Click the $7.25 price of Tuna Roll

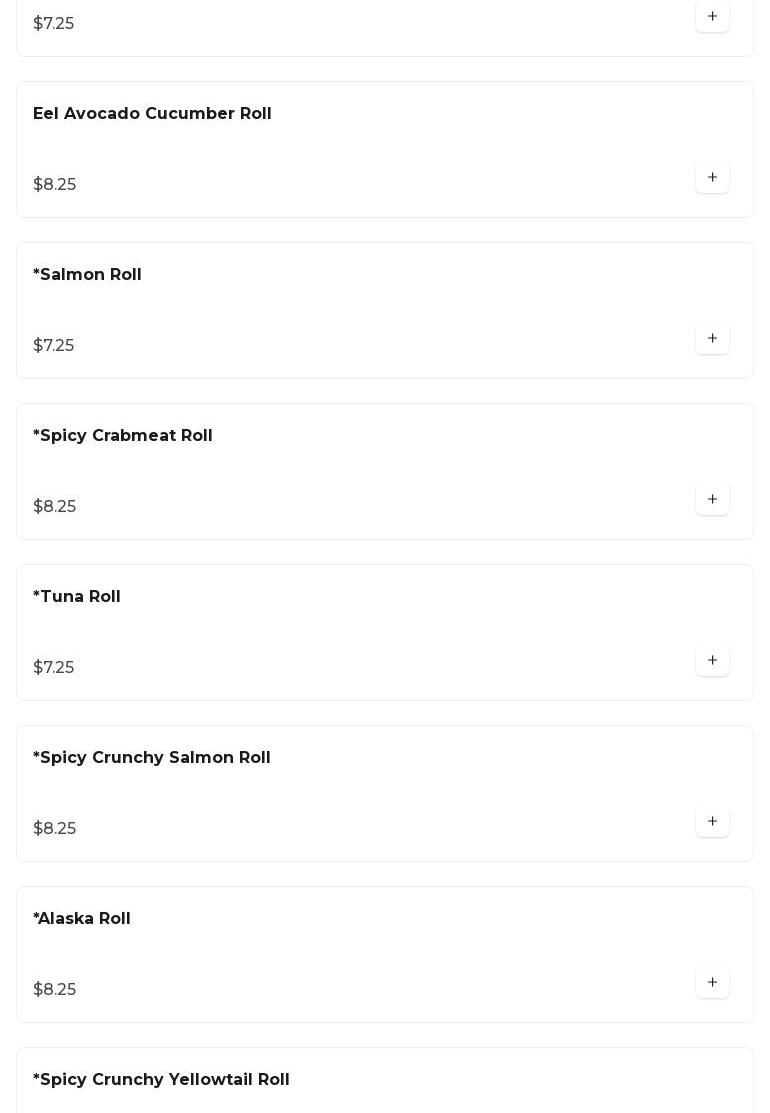(53, 668)
